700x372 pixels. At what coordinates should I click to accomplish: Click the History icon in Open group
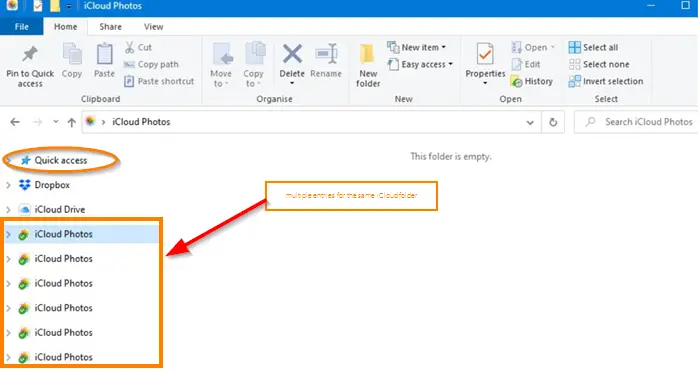[x=517, y=81]
